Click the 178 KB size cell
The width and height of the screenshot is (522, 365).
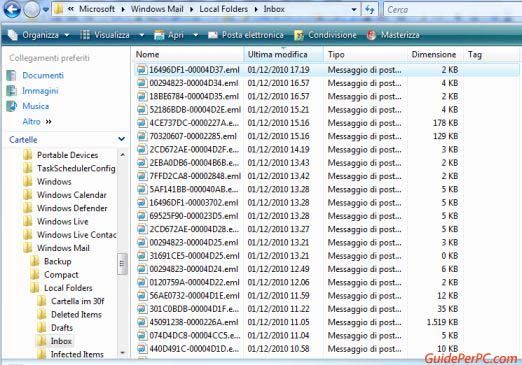(445, 123)
